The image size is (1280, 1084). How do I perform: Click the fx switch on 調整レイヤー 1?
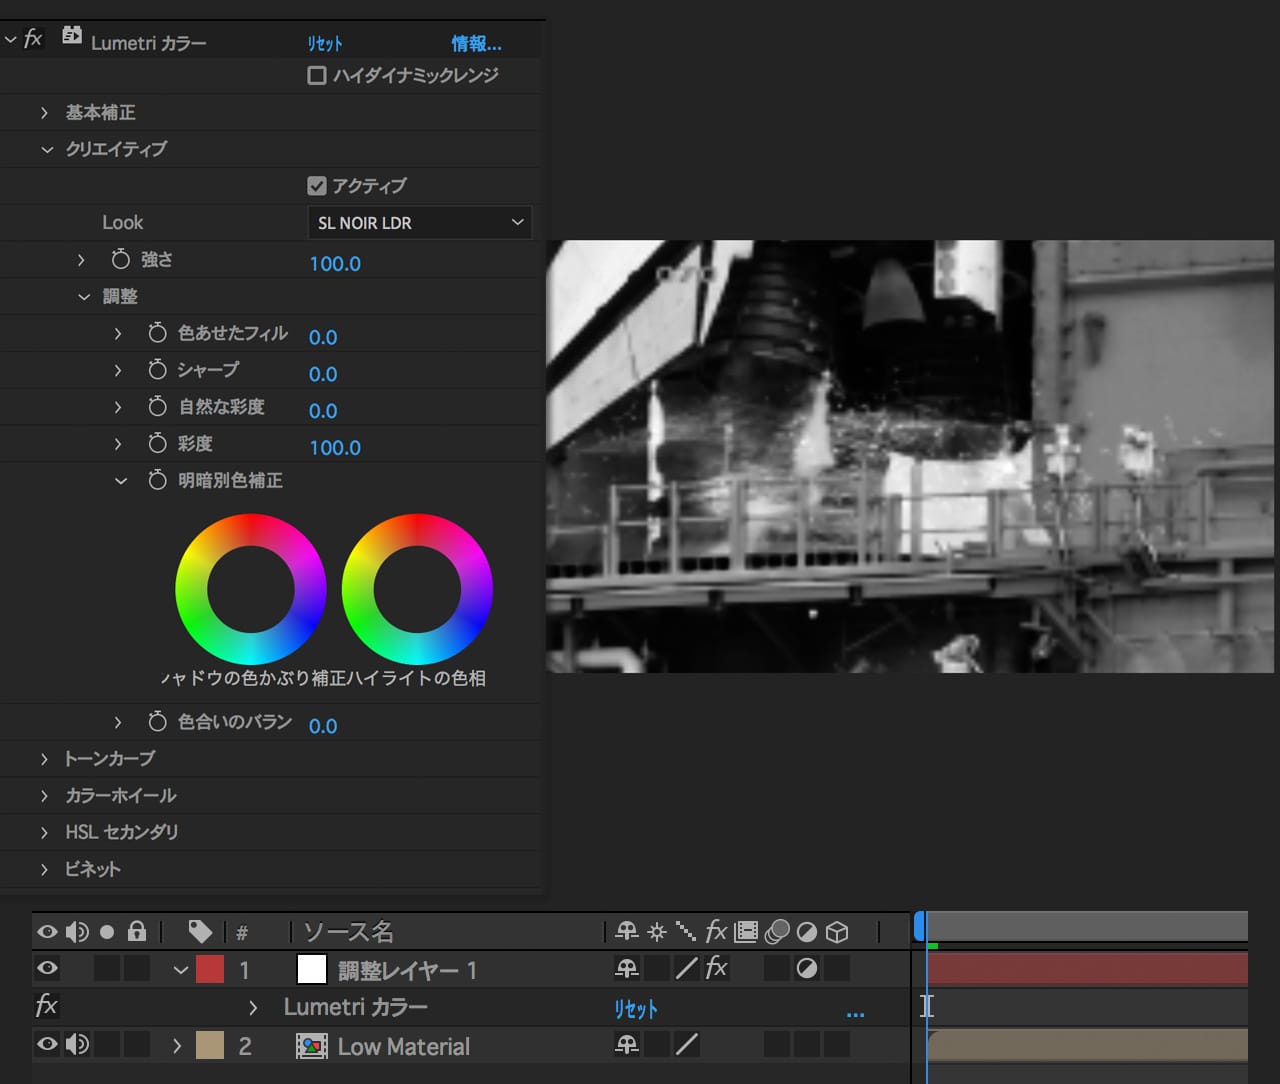click(716, 968)
